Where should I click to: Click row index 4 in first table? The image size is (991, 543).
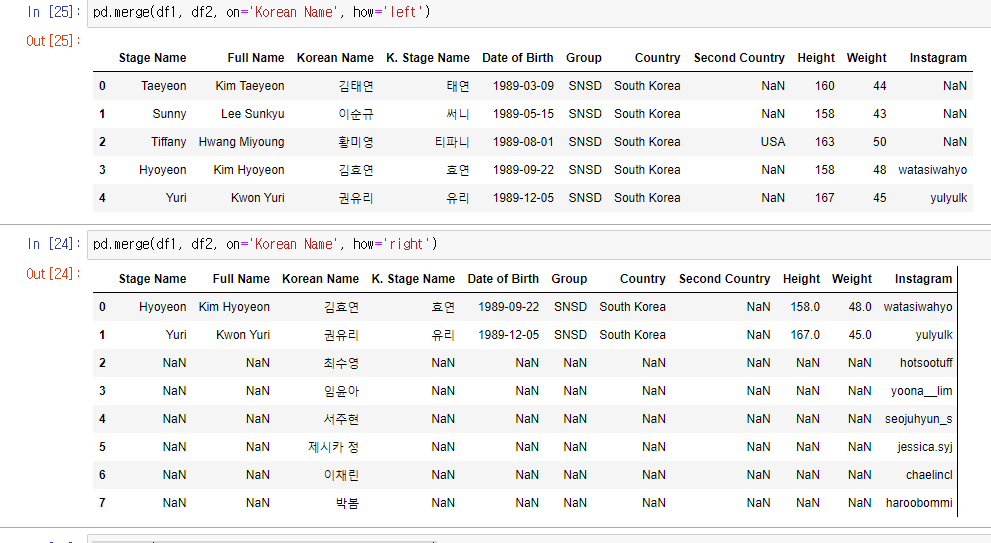coord(102,198)
